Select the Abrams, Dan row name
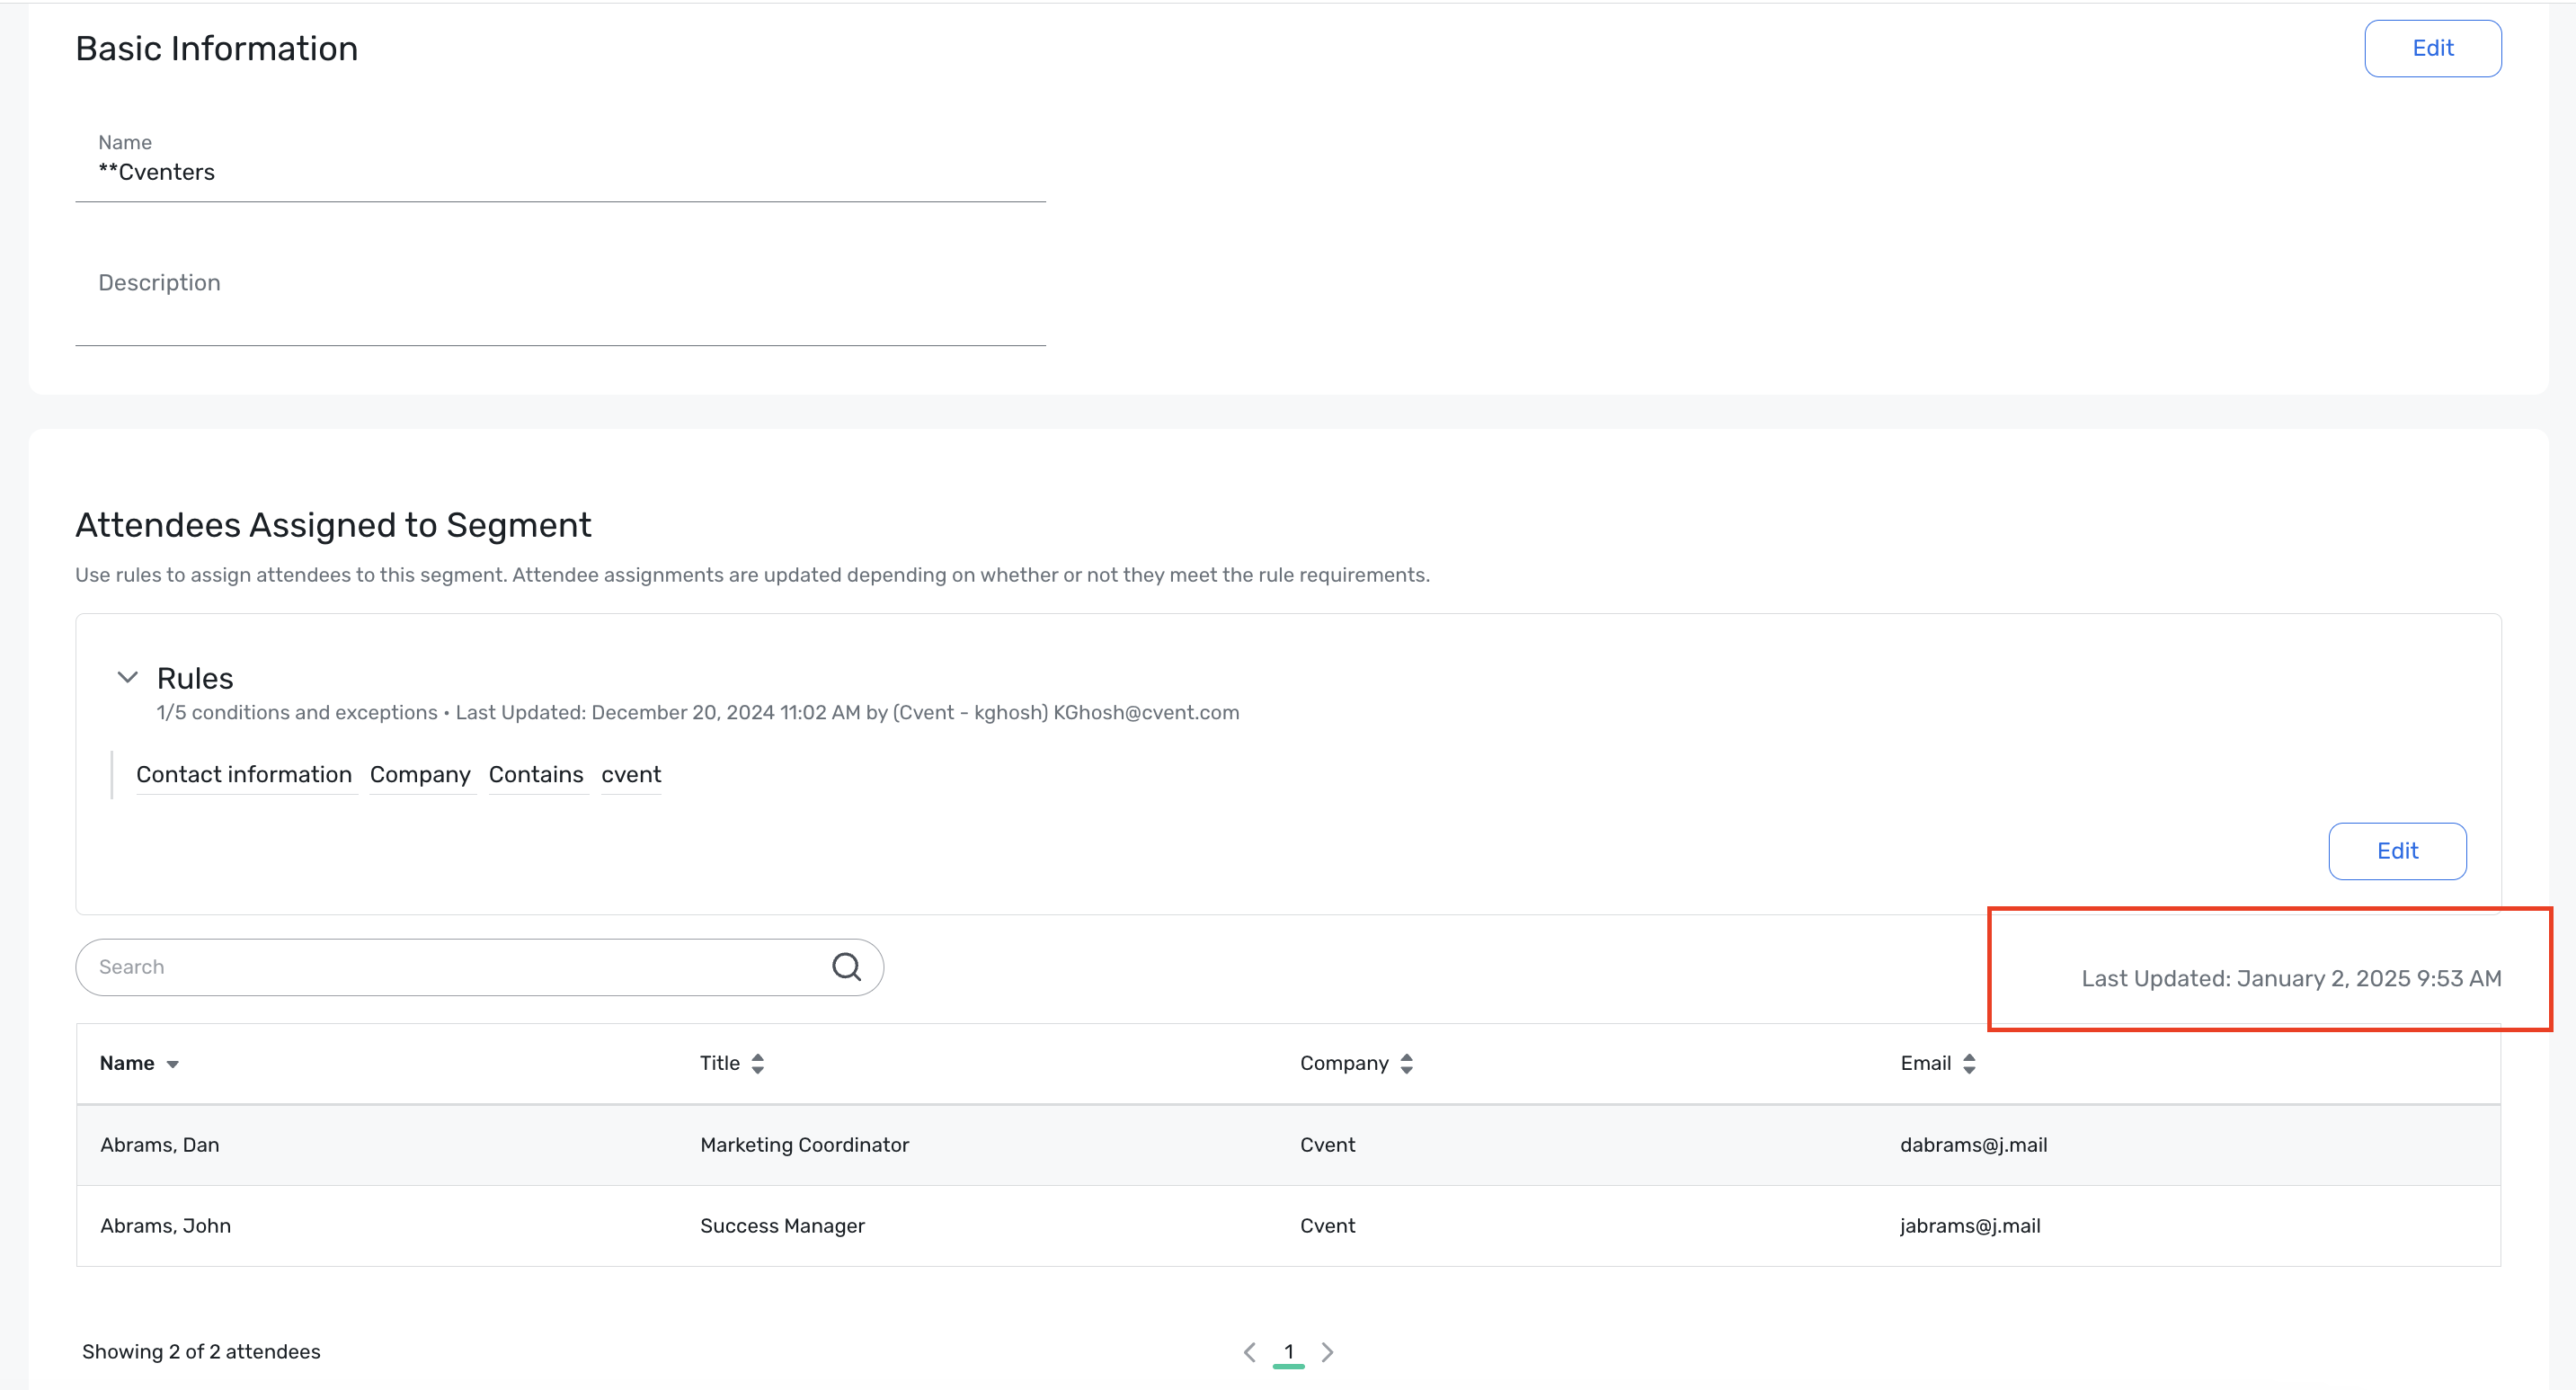This screenshot has height=1390, width=2576. pyautogui.click(x=160, y=1145)
